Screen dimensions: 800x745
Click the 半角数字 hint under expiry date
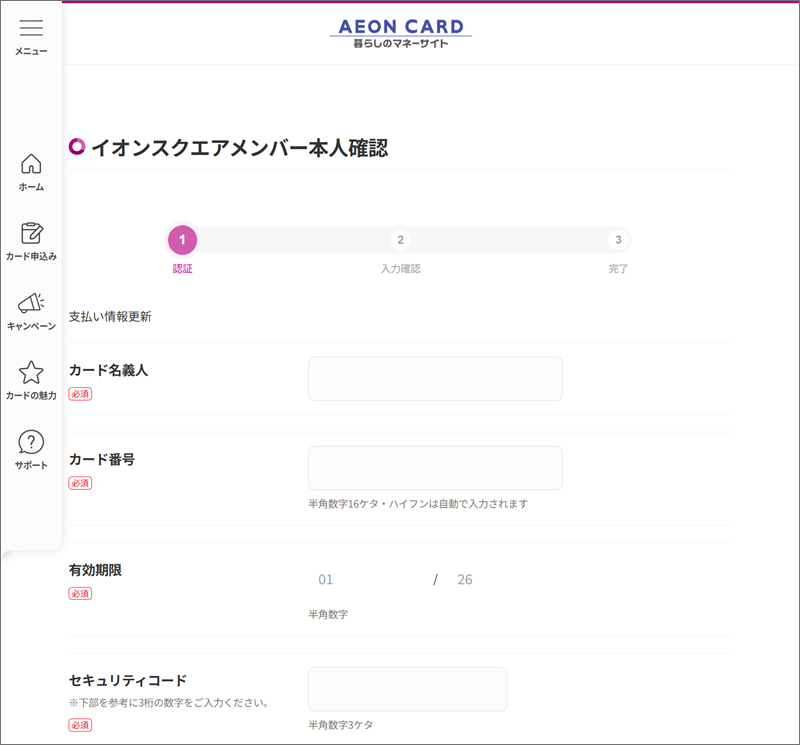point(328,614)
